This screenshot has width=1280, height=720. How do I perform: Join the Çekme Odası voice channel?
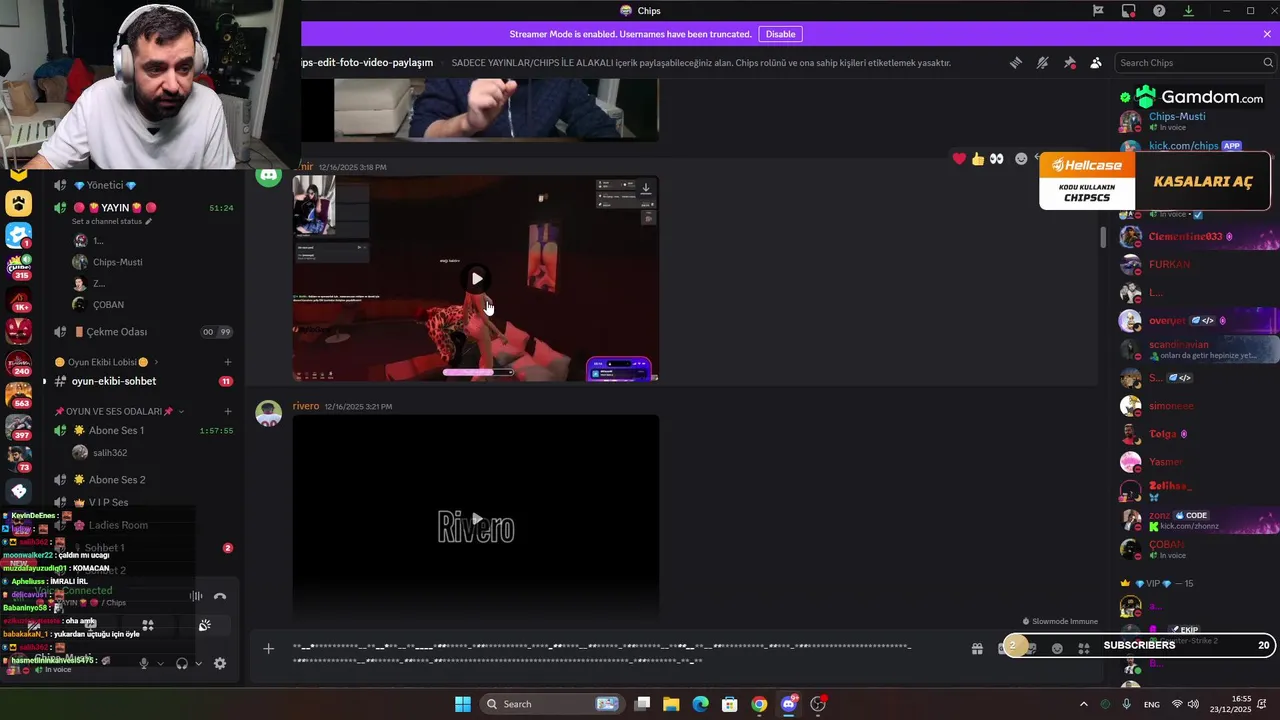pyautogui.click(x=116, y=332)
